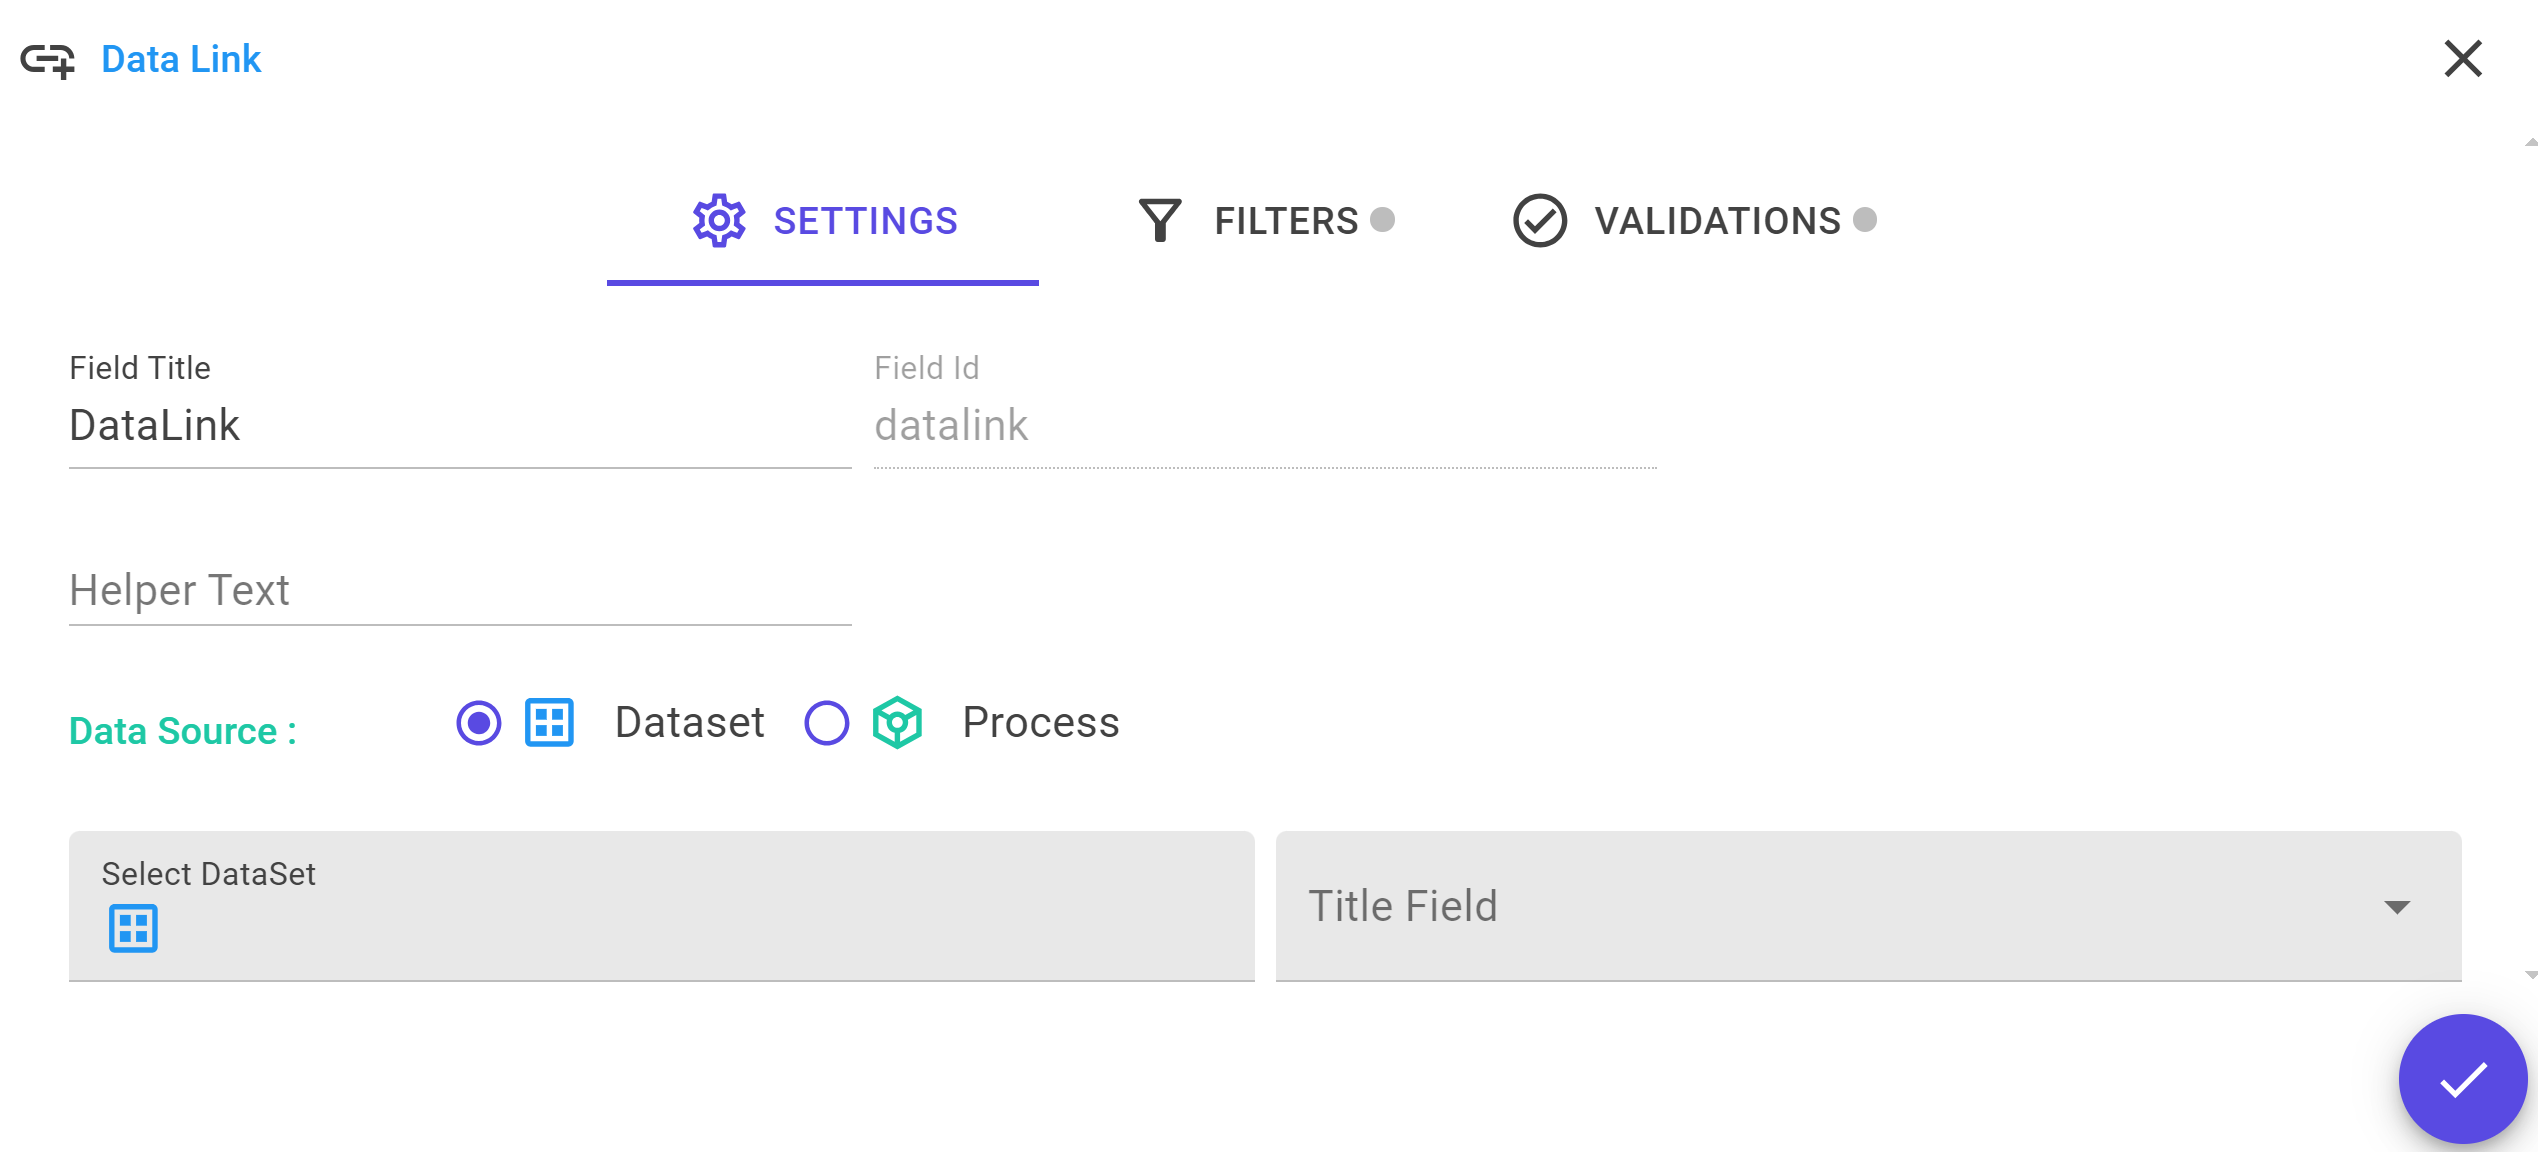Select the Dataset radio button
The image size is (2538, 1152).
tap(479, 723)
